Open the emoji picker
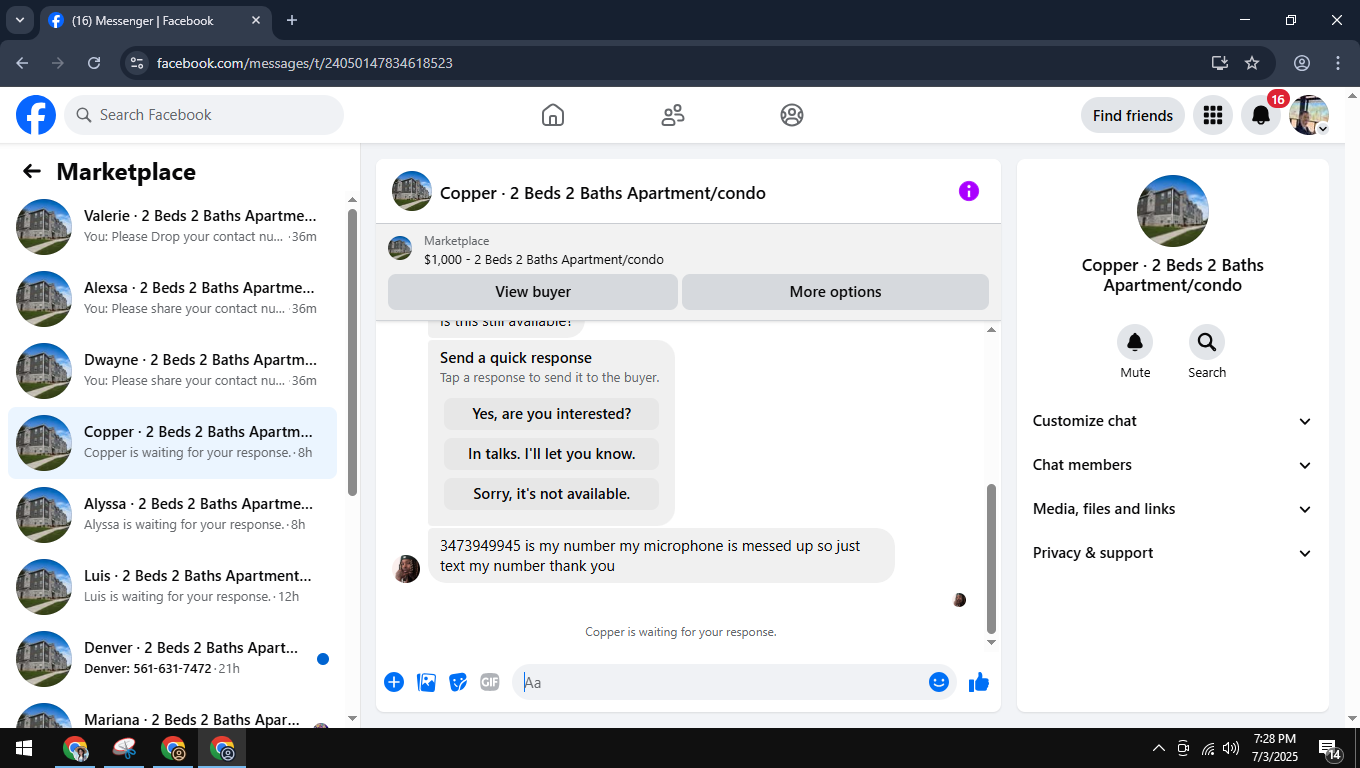 939,682
